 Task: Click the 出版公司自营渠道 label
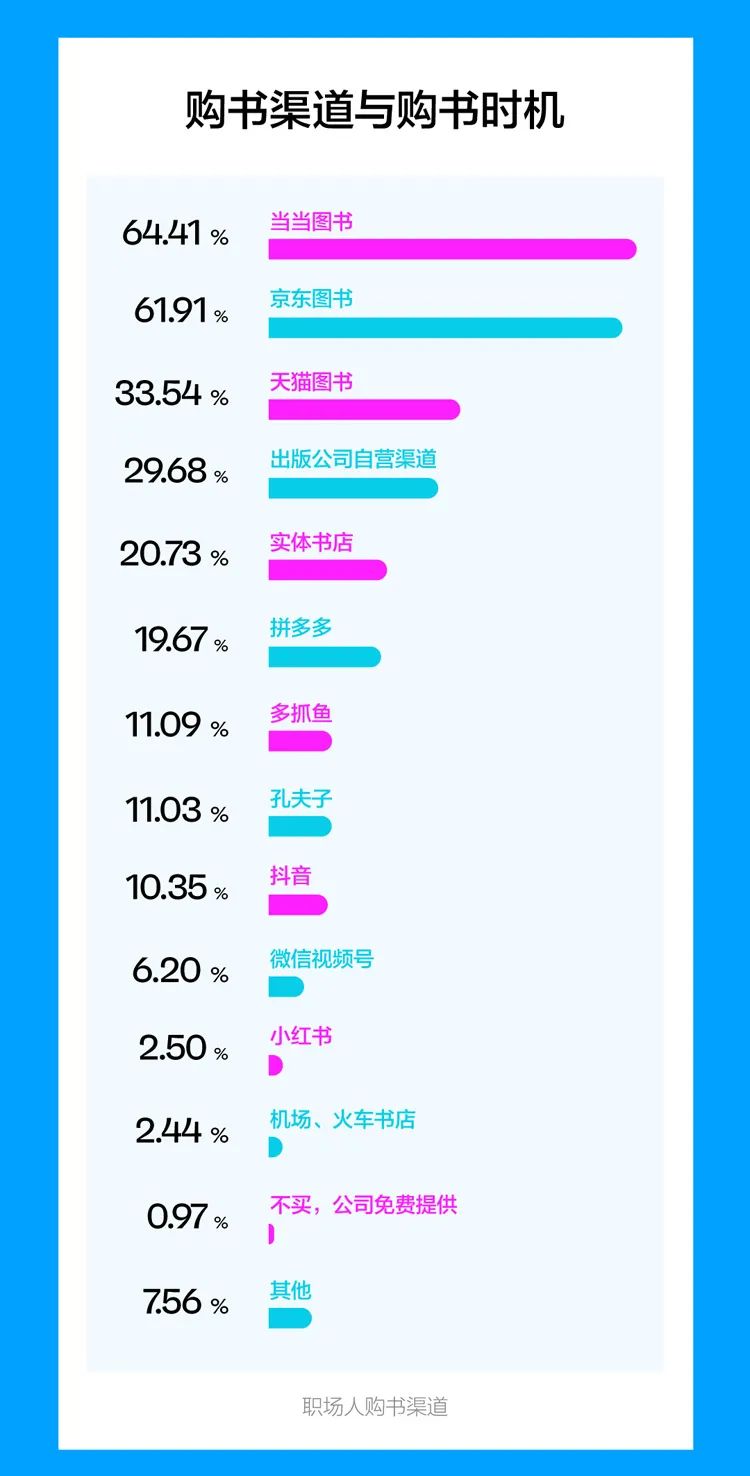(x=353, y=460)
